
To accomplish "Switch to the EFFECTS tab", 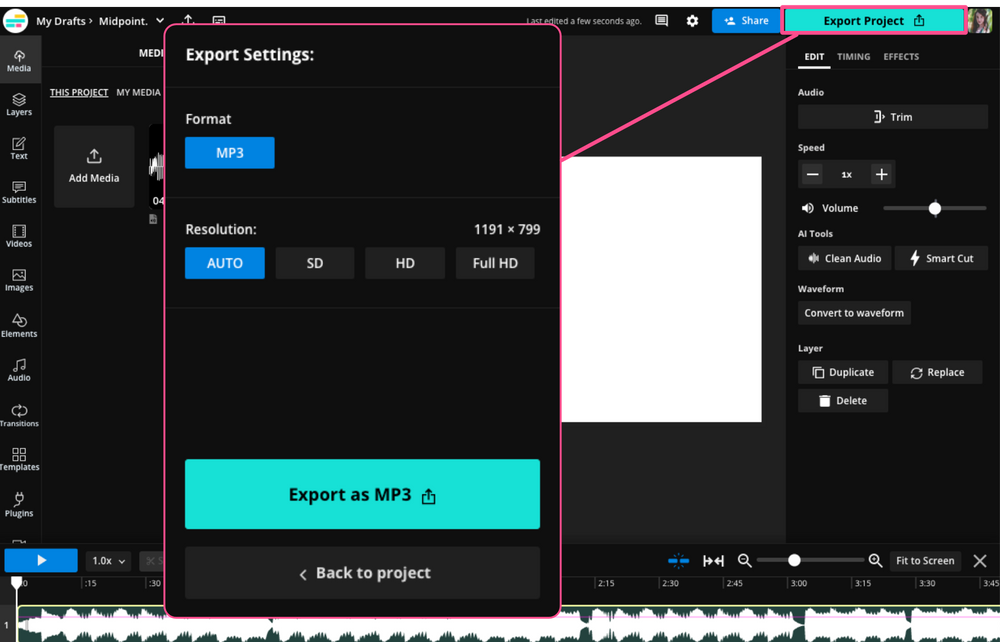I will 900,57.
